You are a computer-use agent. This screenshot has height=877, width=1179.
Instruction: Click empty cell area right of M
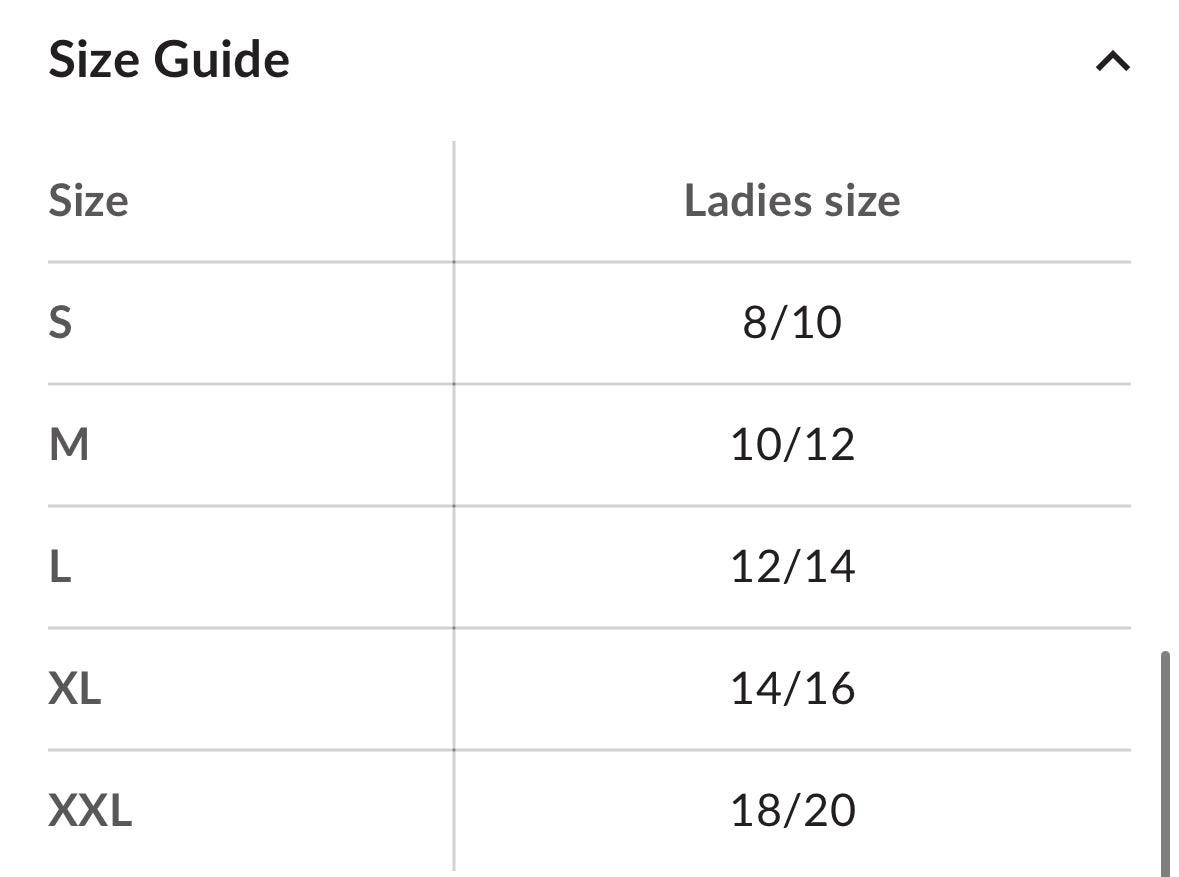point(271,445)
